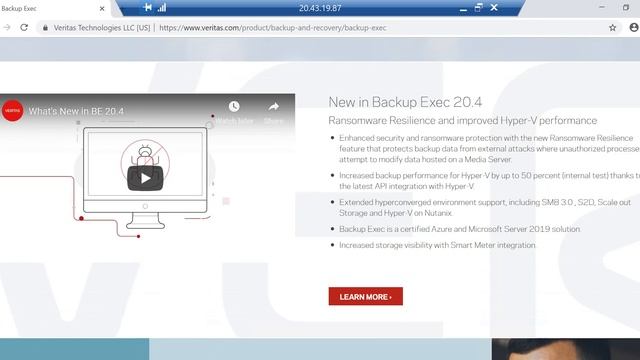This screenshot has width=640, height=360.
Task: Play the What's New in BE 20.4 video
Action: [145, 178]
